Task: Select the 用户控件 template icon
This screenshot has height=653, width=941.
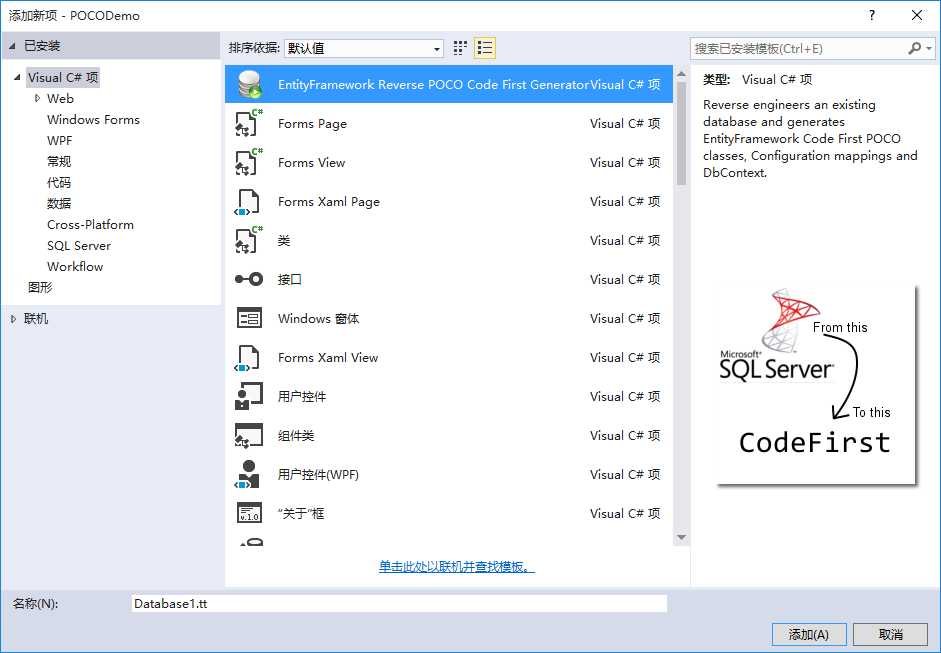Action: [x=249, y=396]
